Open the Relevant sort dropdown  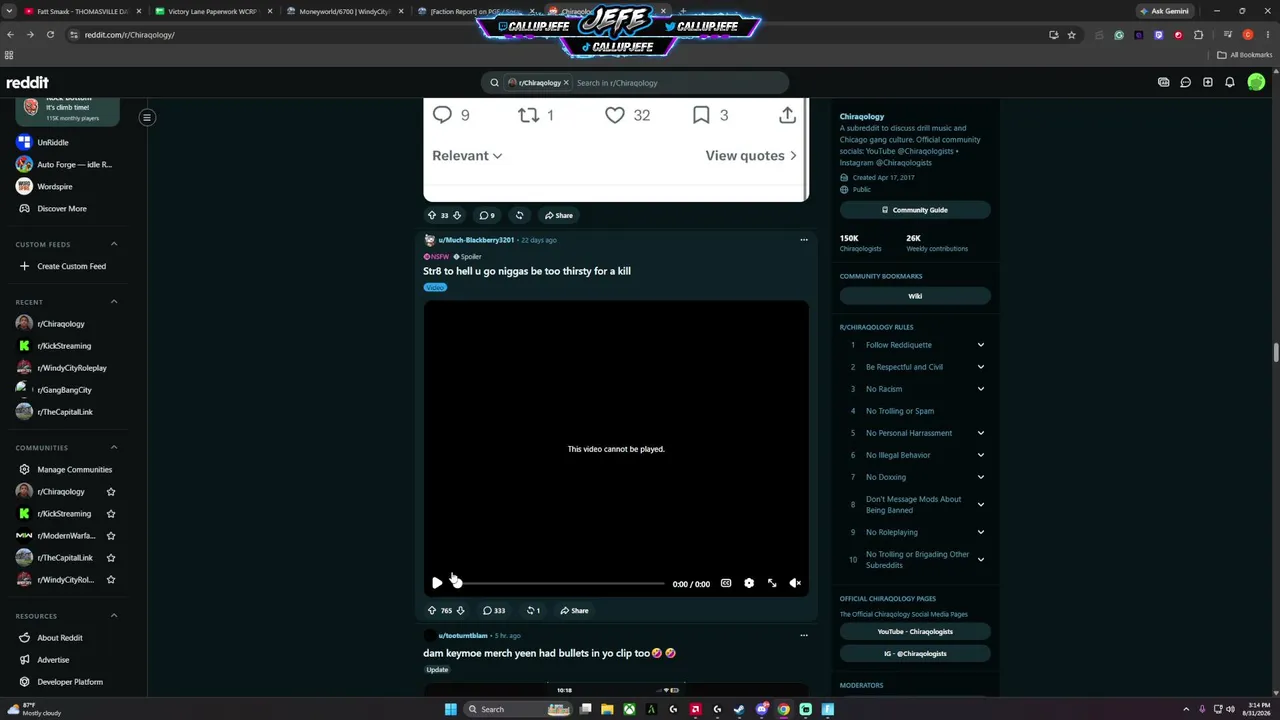pyautogui.click(x=467, y=156)
